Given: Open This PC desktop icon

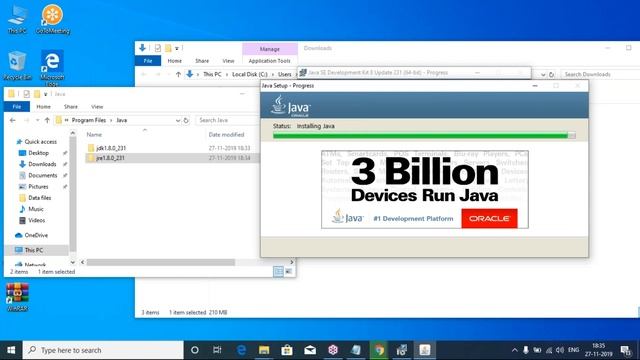Looking at the screenshot, I should [x=17, y=19].
